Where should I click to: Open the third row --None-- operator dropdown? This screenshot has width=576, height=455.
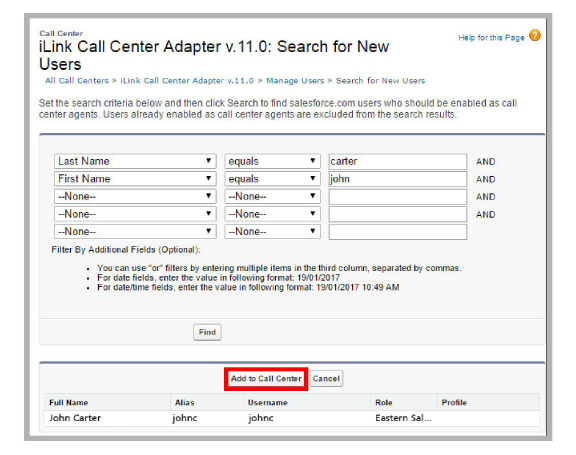coord(272,196)
